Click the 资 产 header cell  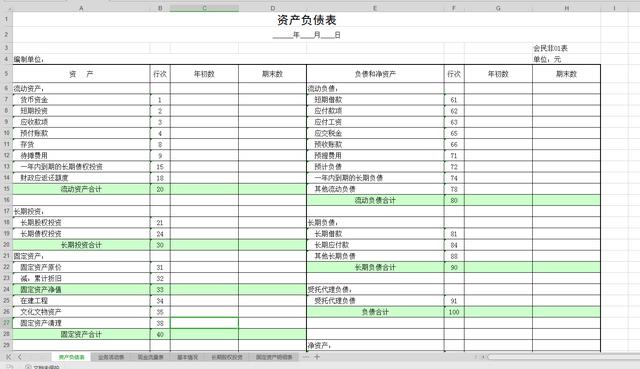pyautogui.click(x=81, y=74)
